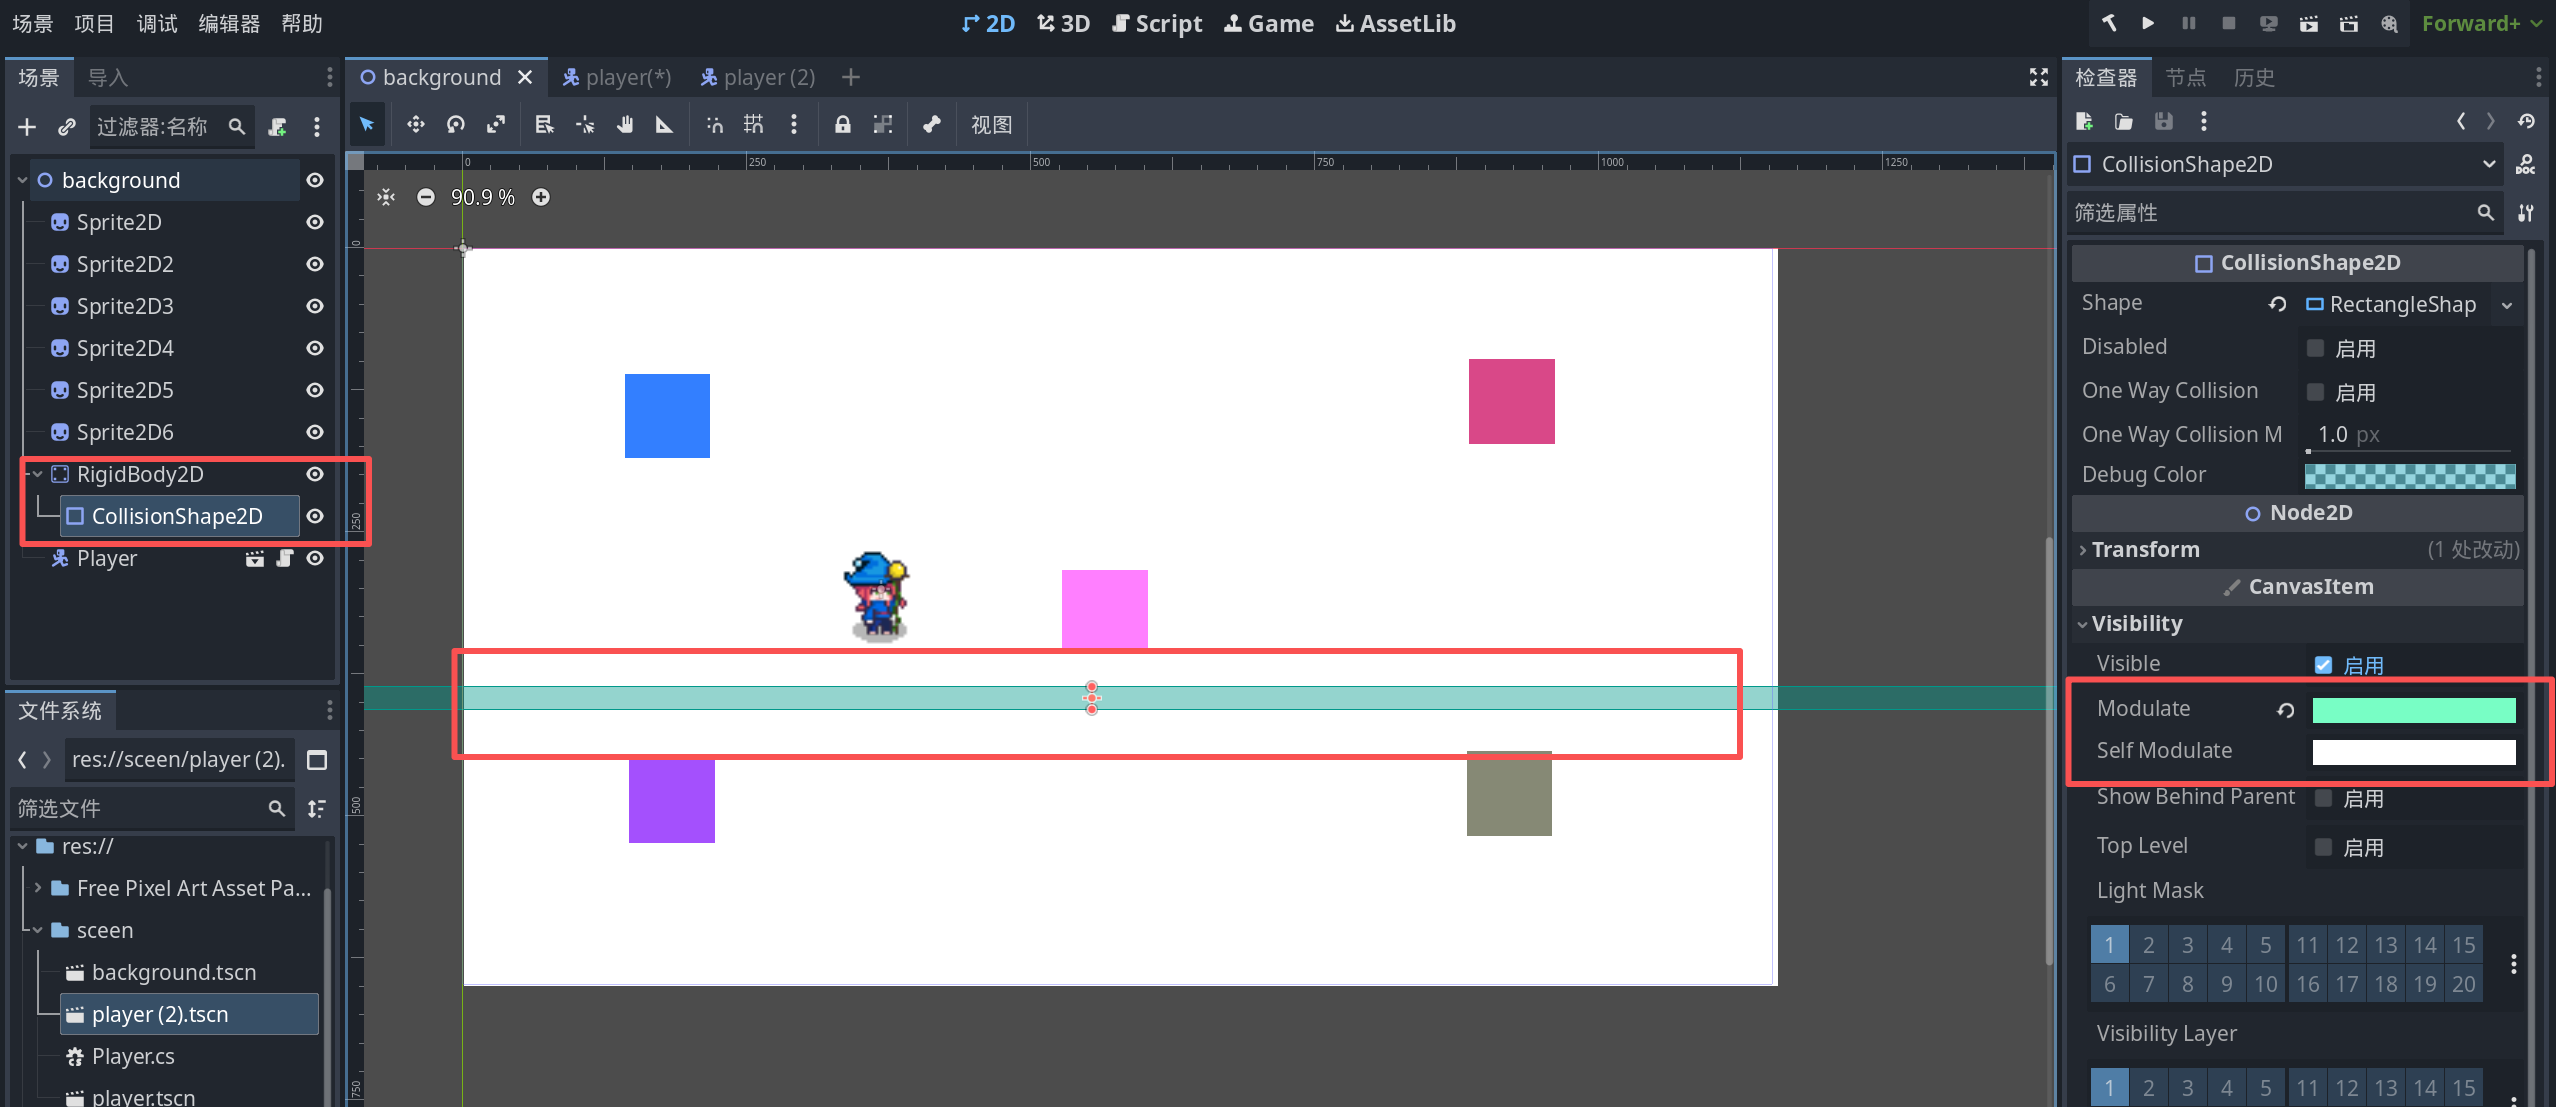Open the Debug Color picker
Viewport: 2556px width, 1107px height.
coord(2410,476)
